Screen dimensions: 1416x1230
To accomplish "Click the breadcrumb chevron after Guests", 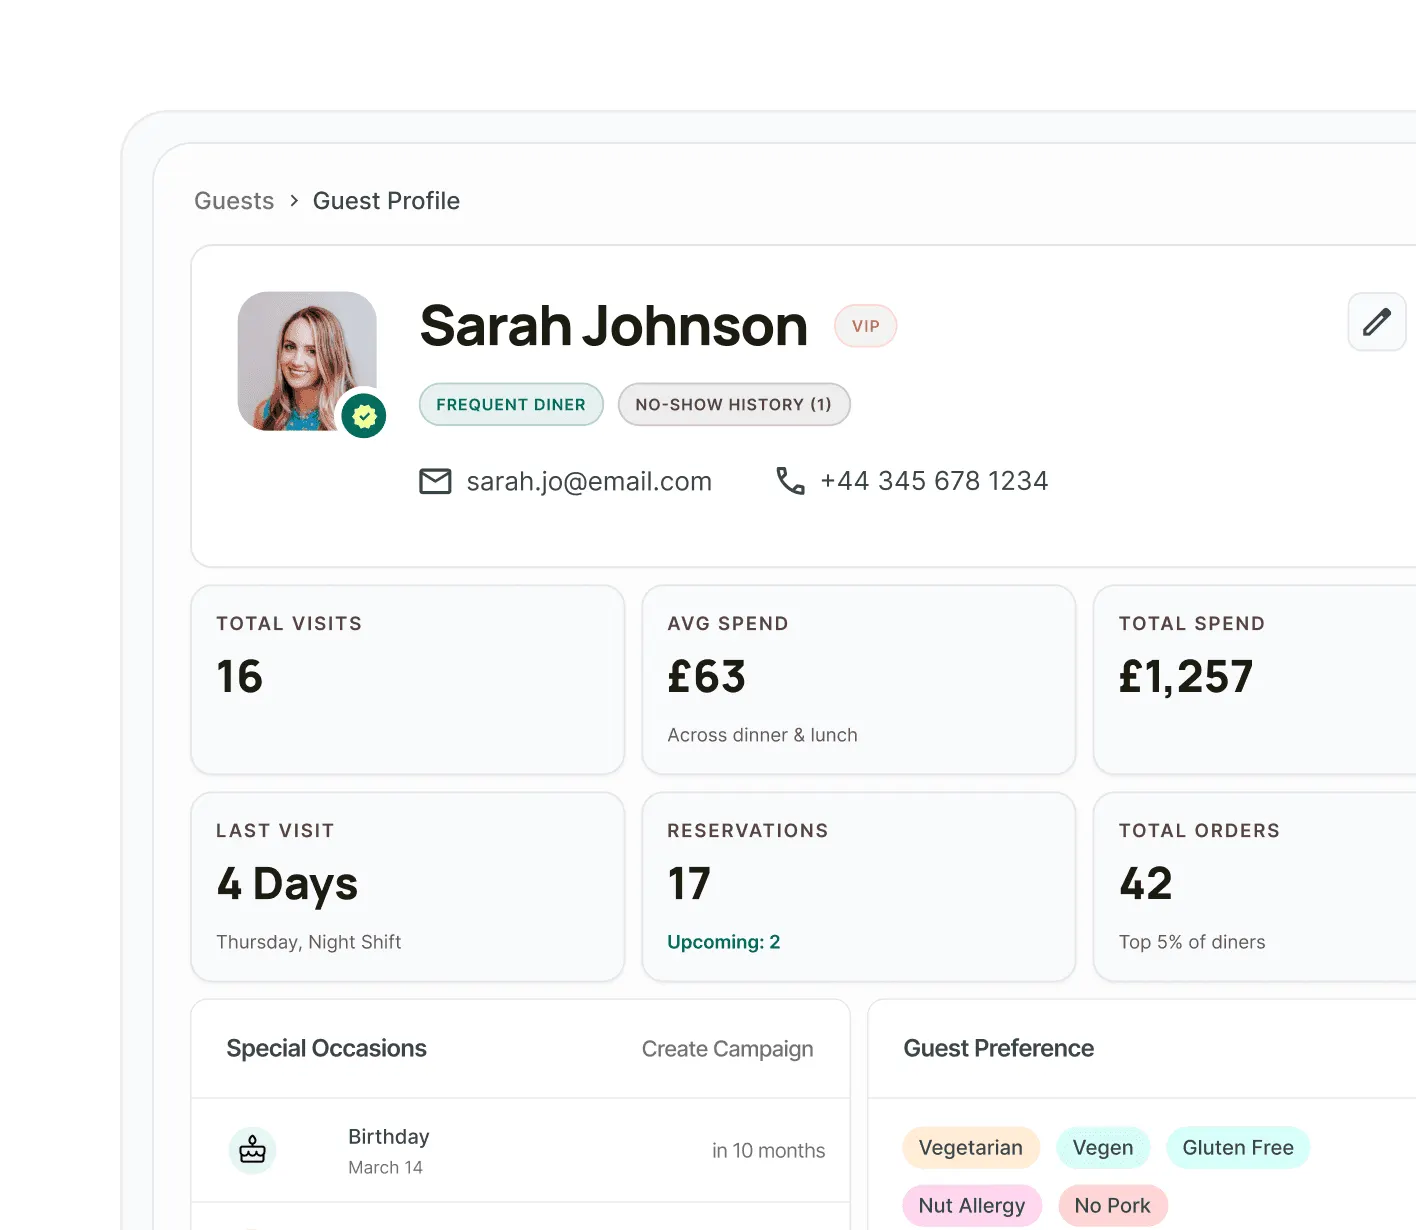I will point(294,201).
